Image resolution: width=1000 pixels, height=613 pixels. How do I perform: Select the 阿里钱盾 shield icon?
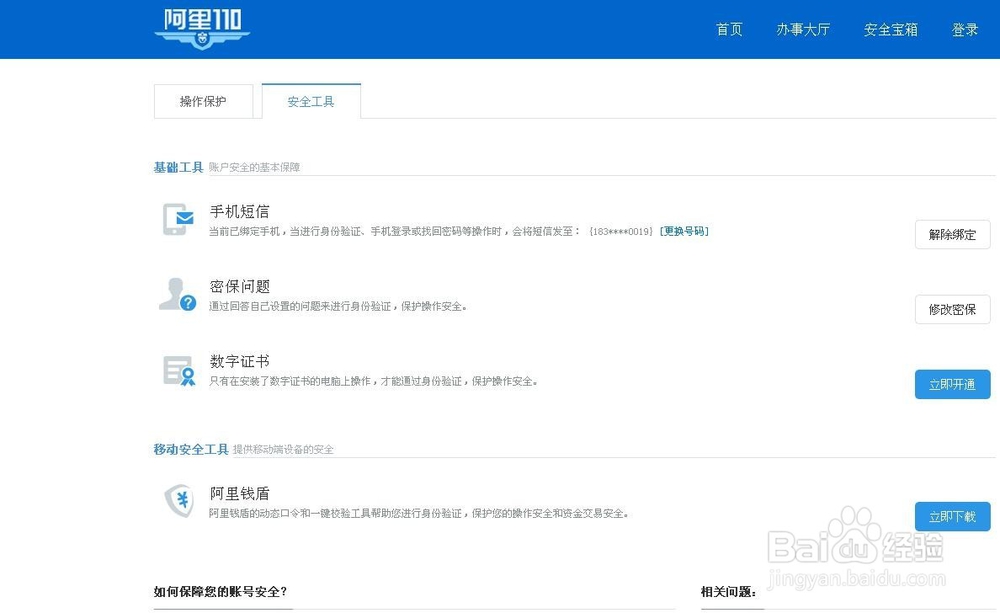179,501
